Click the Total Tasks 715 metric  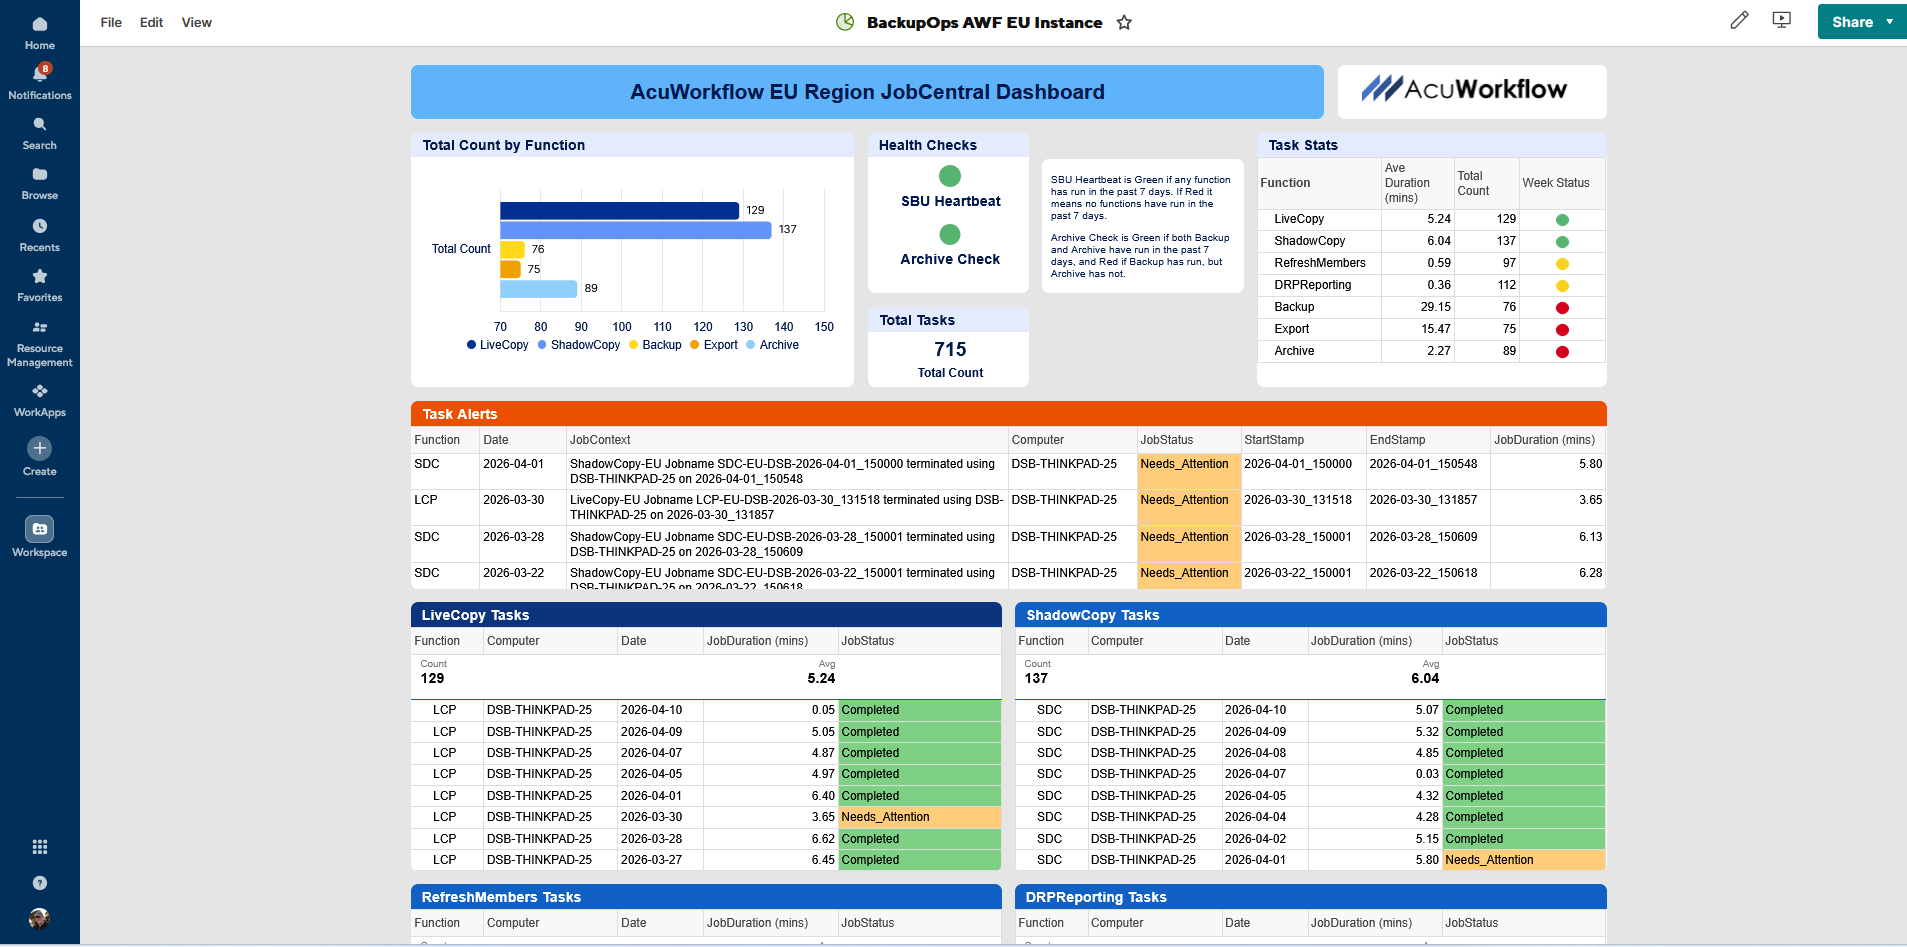pos(950,349)
